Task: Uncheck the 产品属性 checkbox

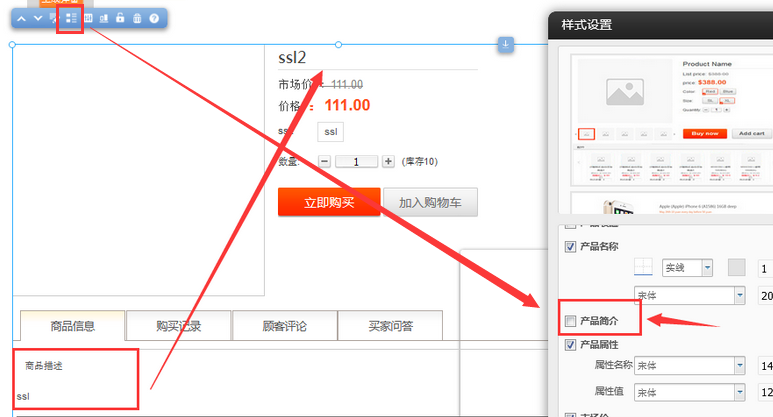Action: pyautogui.click(x=570, y=345)
